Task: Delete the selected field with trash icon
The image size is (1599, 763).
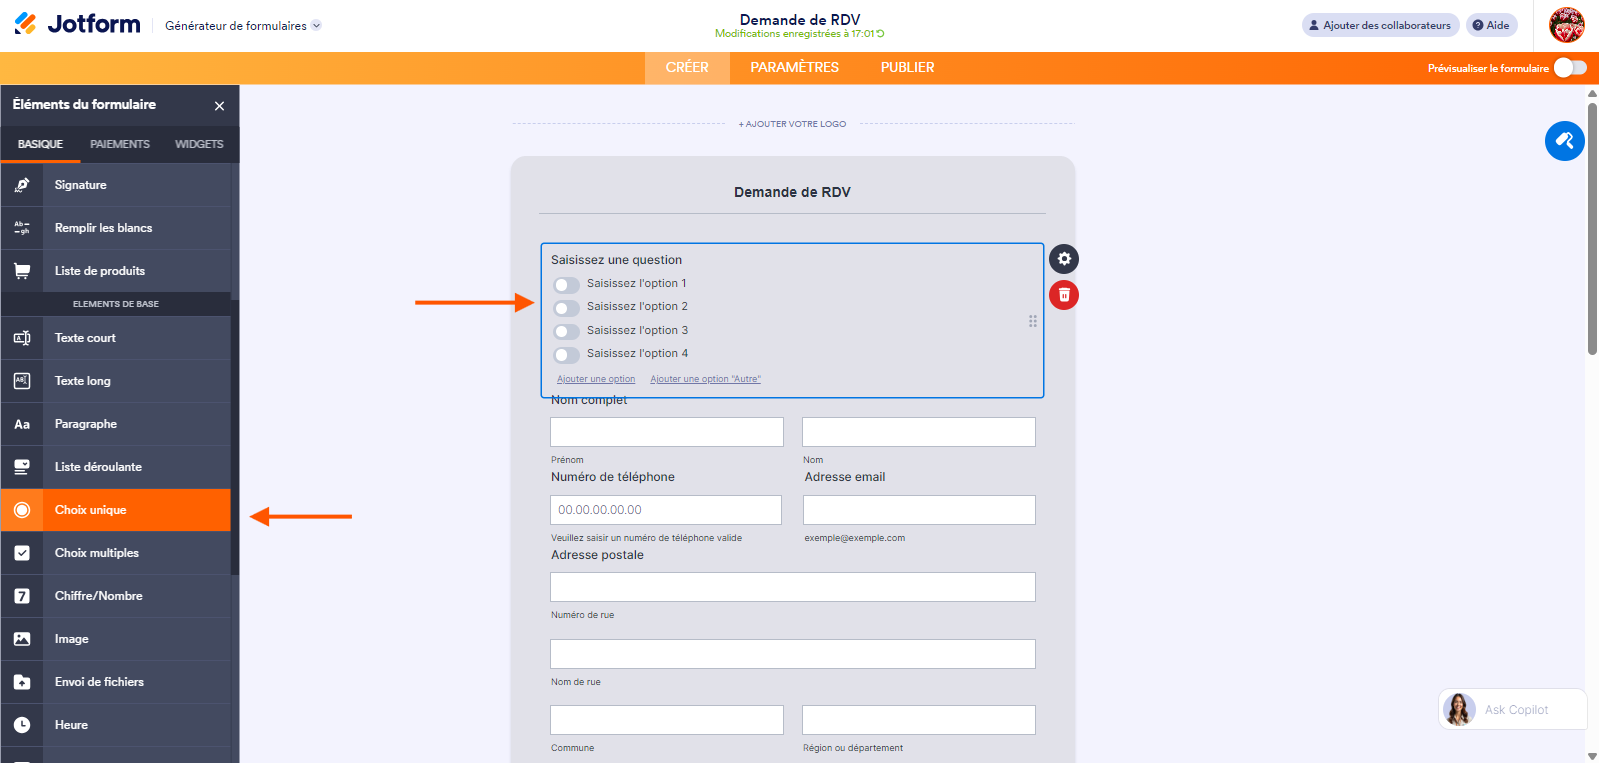Action: coord(1064,295)
